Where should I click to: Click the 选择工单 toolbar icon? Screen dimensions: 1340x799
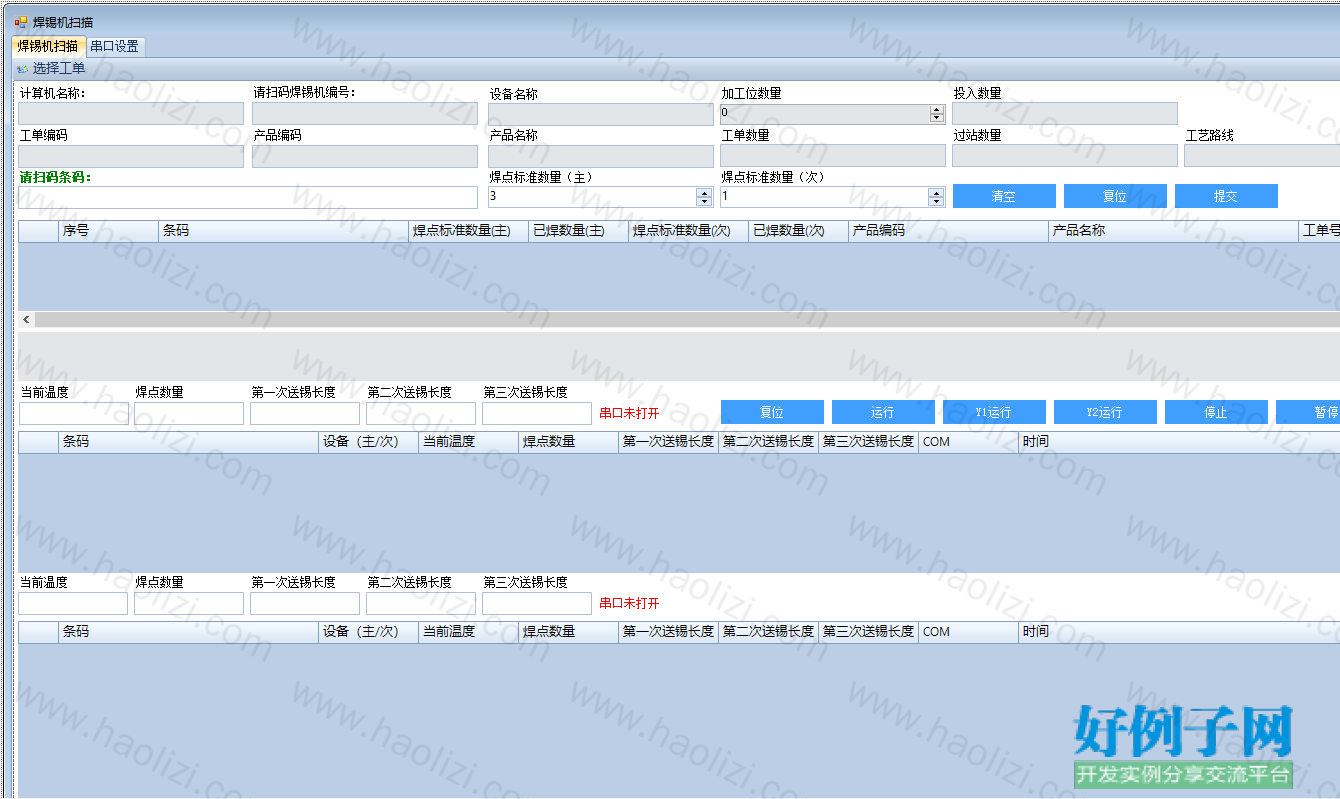(23, 69)
